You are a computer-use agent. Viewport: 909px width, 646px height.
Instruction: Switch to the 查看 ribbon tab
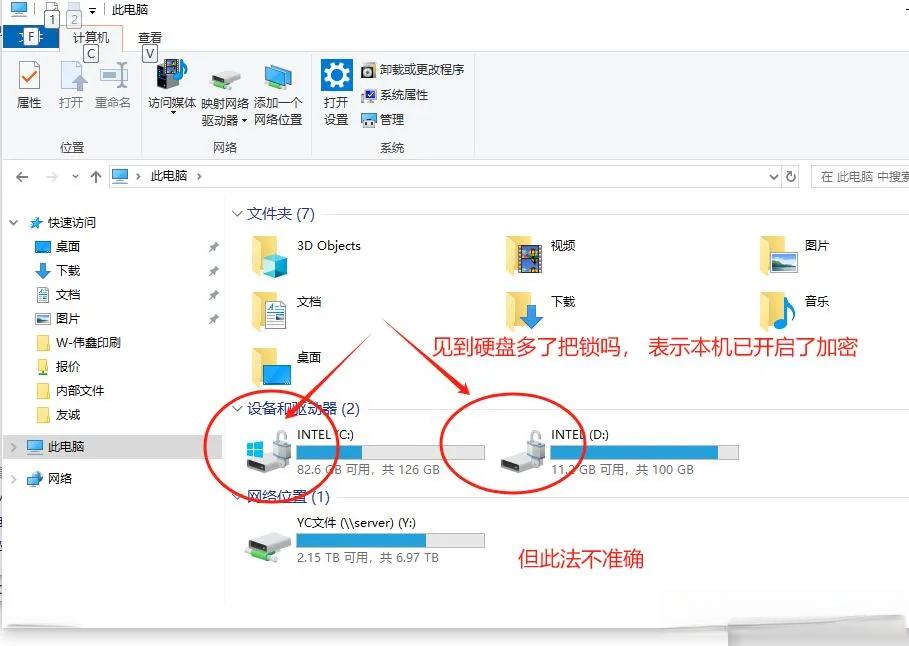(x=150, y=38)
